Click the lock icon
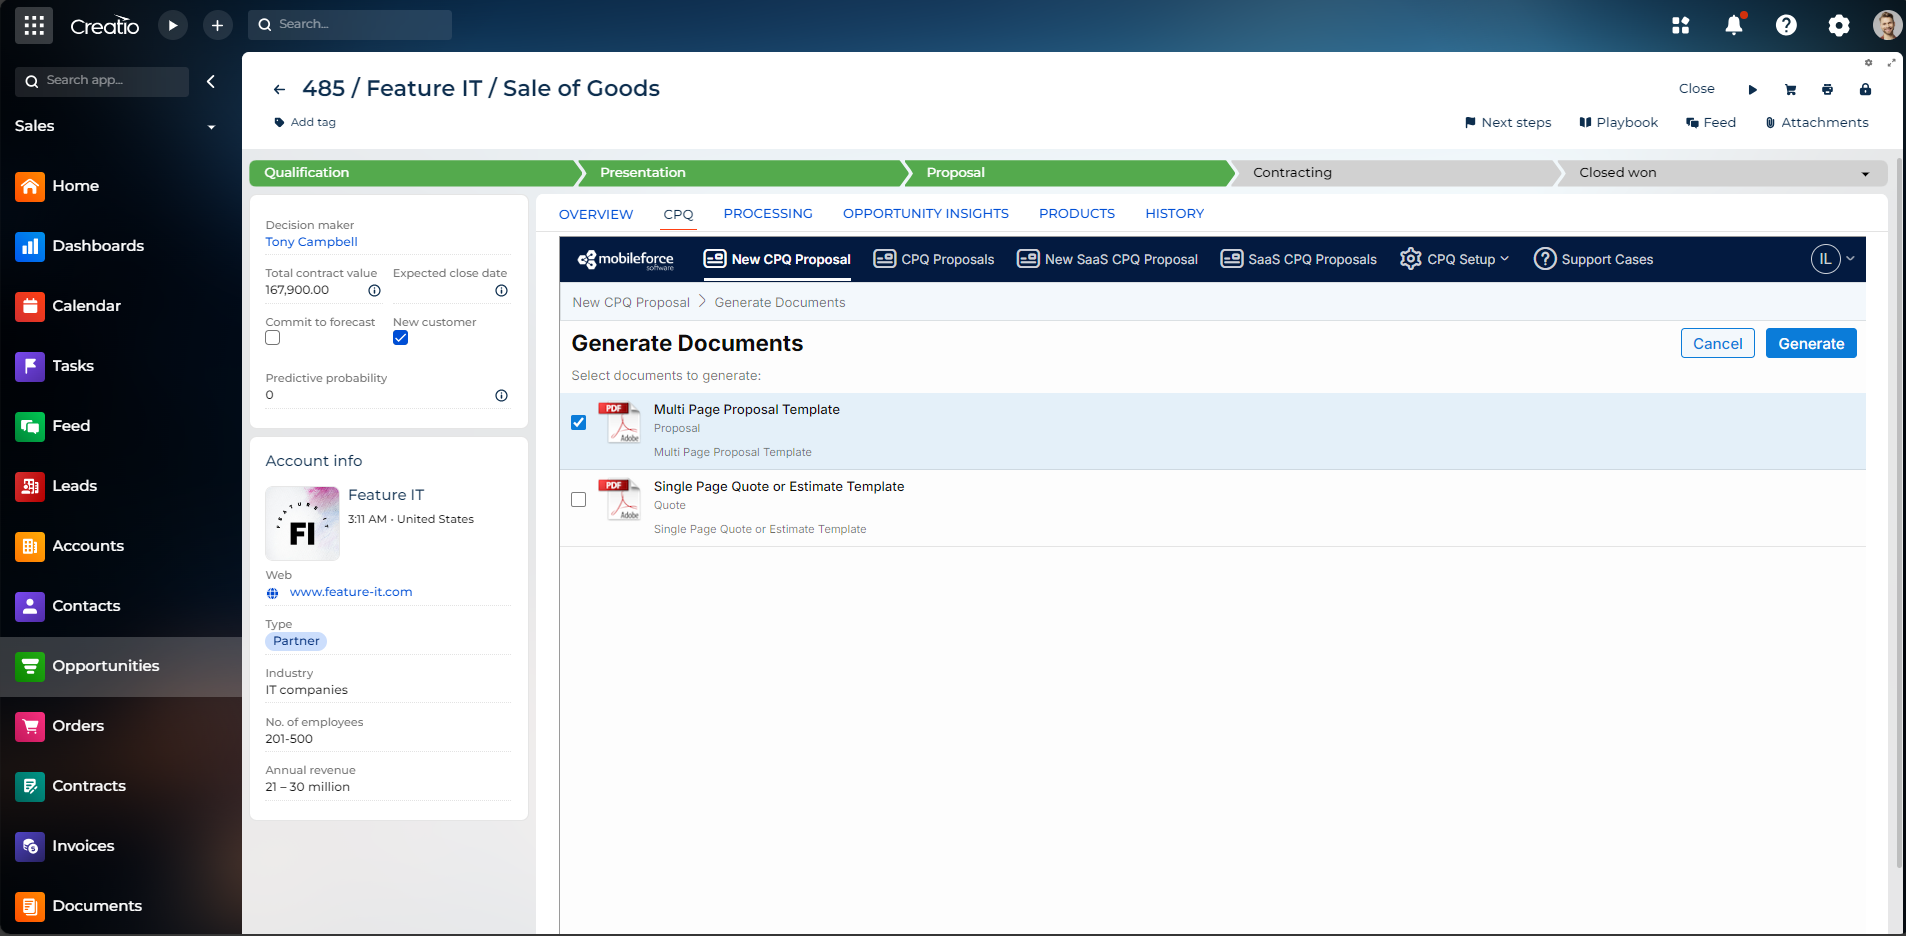Viewport: 1906px width, 936px height. (x=1866, y=89)
